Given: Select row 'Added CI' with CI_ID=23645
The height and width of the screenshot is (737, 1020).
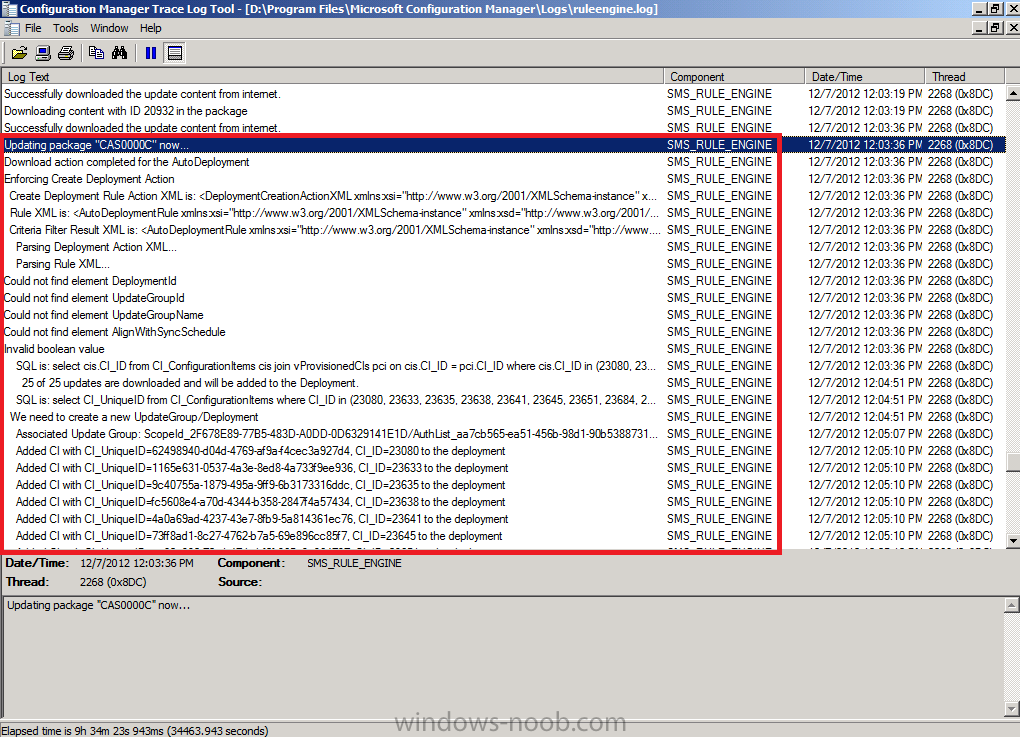Looking at the screenshot, I should (503, 536).
